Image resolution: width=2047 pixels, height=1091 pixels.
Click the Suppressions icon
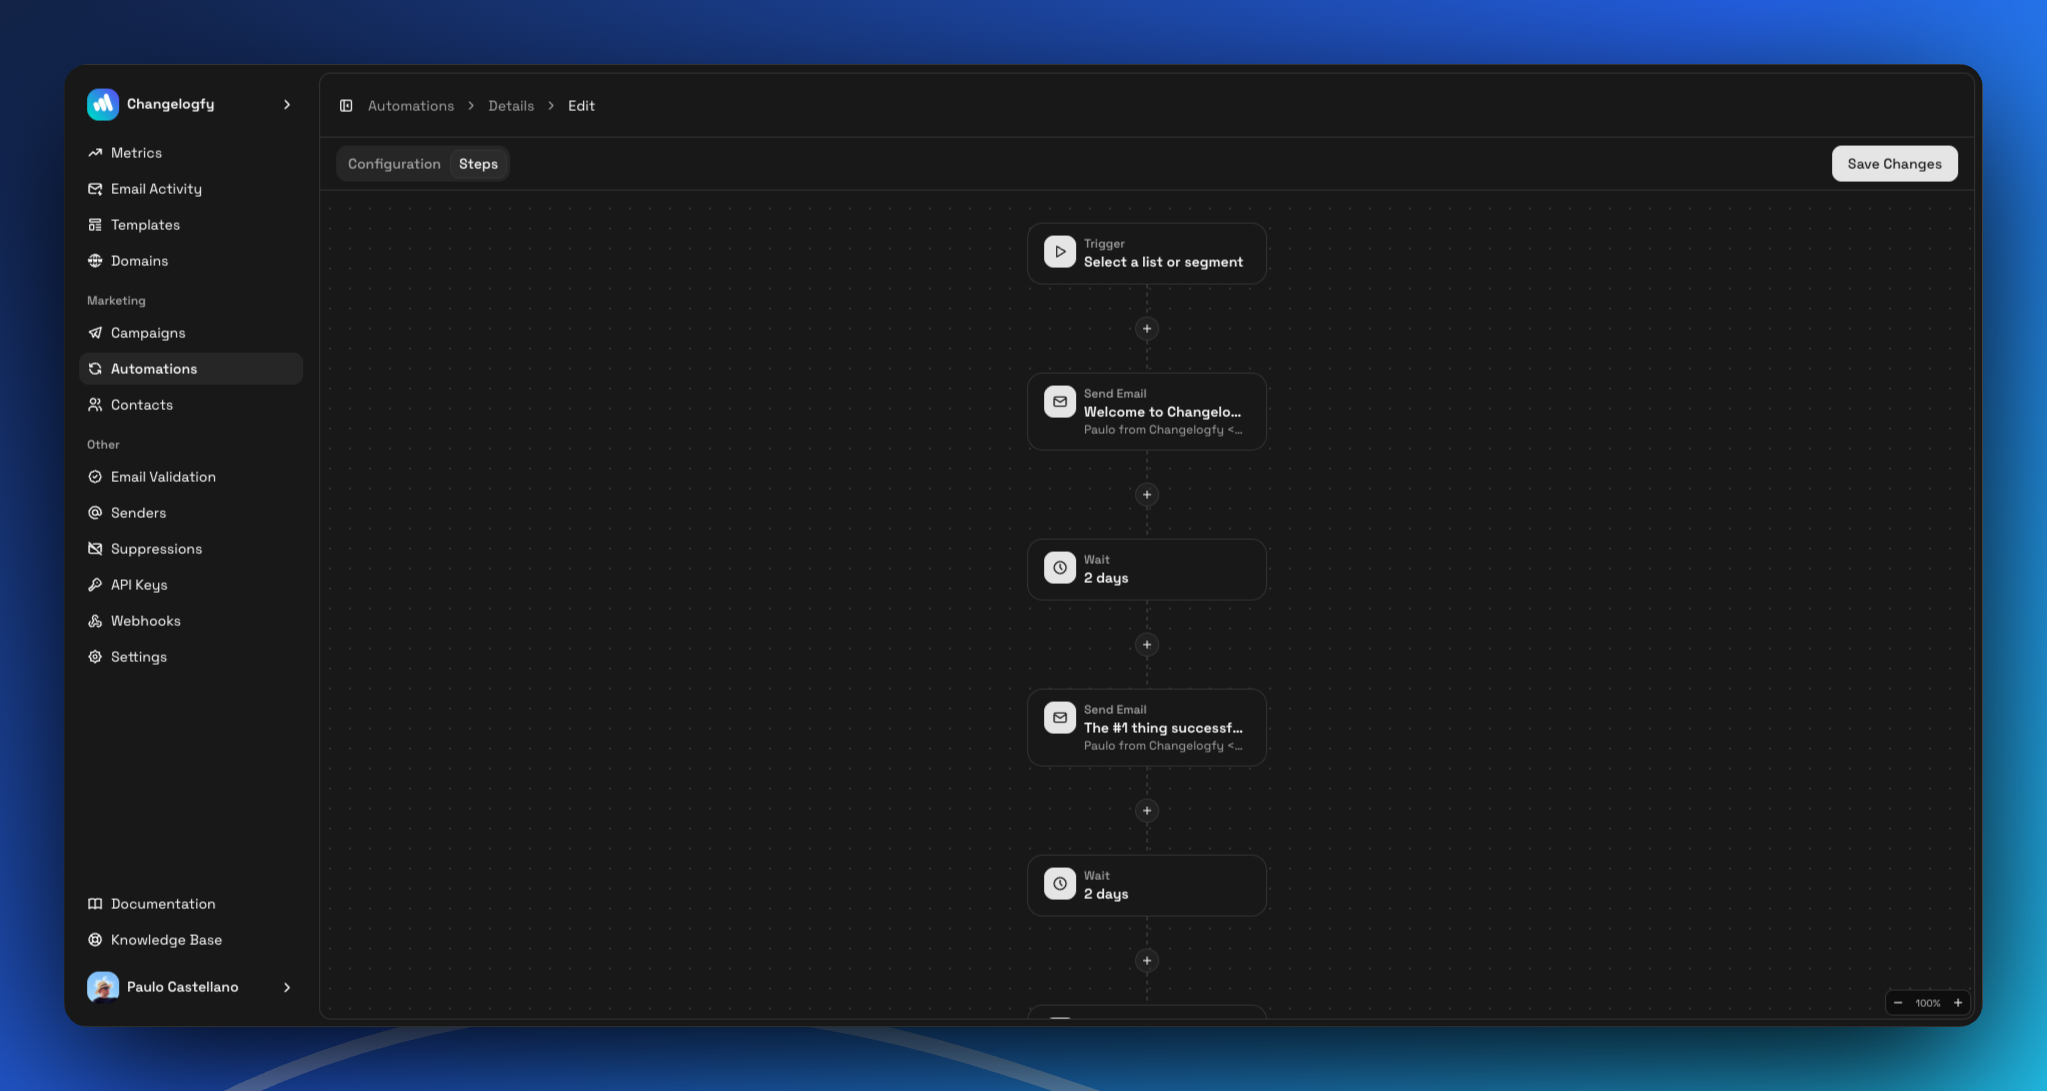point(95,548)
